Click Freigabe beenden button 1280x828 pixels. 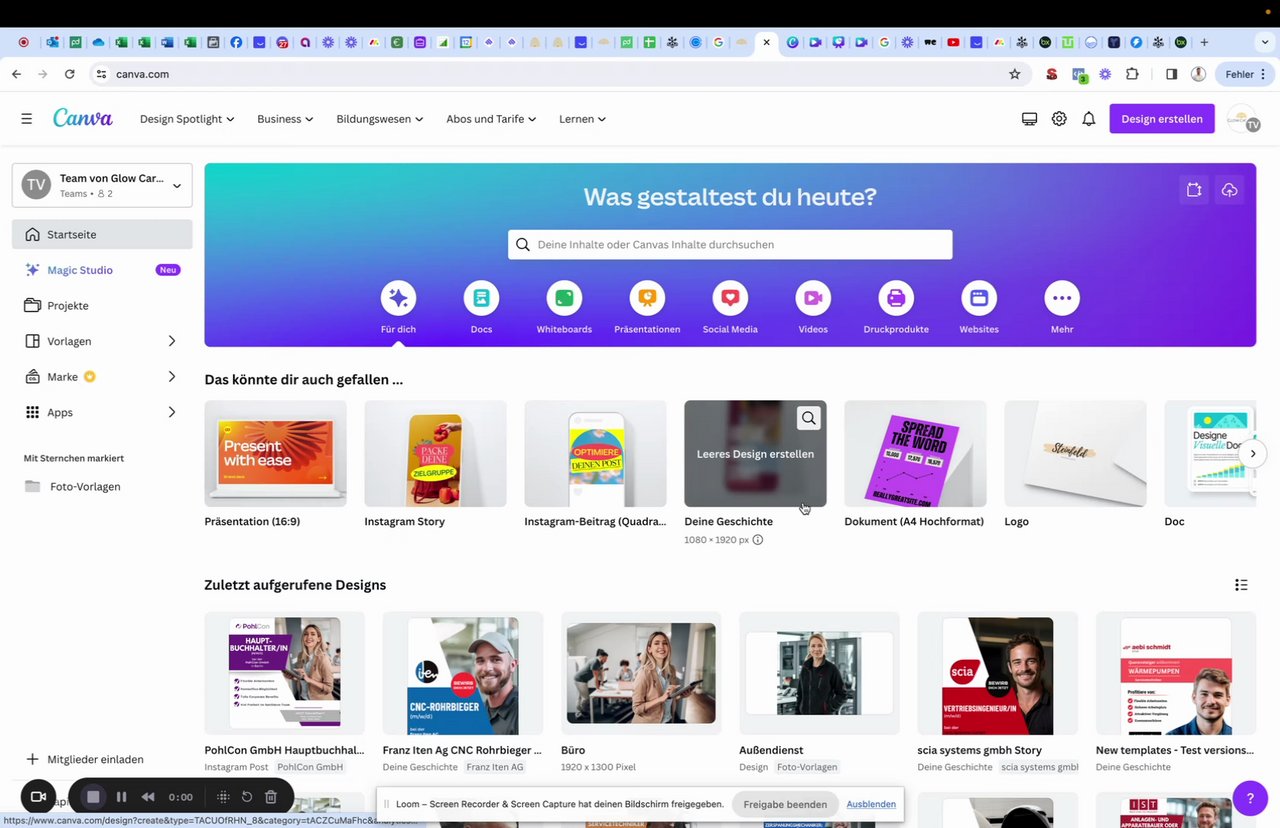785,804
